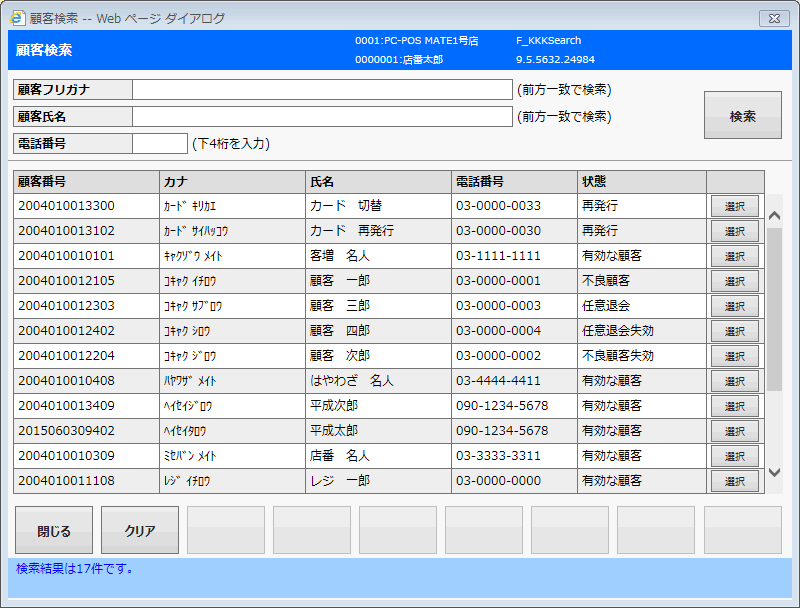The width and height of the screenshot is (800, 608).
Task: Click 選択 for 平成次郎 row
Action: [x=735, y=406]
